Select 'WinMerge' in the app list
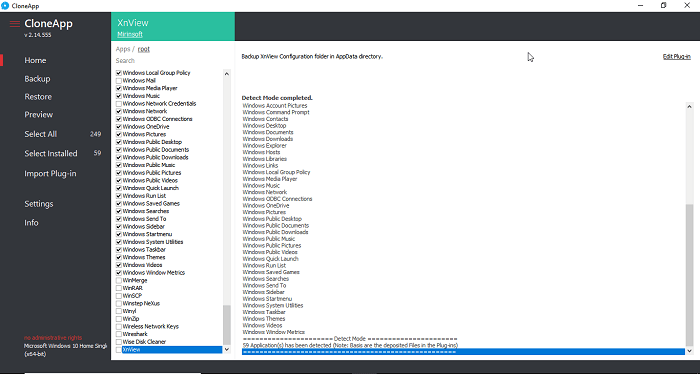 click(x=135, y=280)
